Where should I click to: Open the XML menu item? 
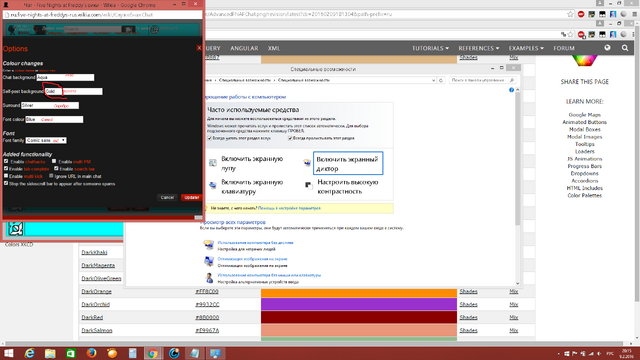click(274, 48)
